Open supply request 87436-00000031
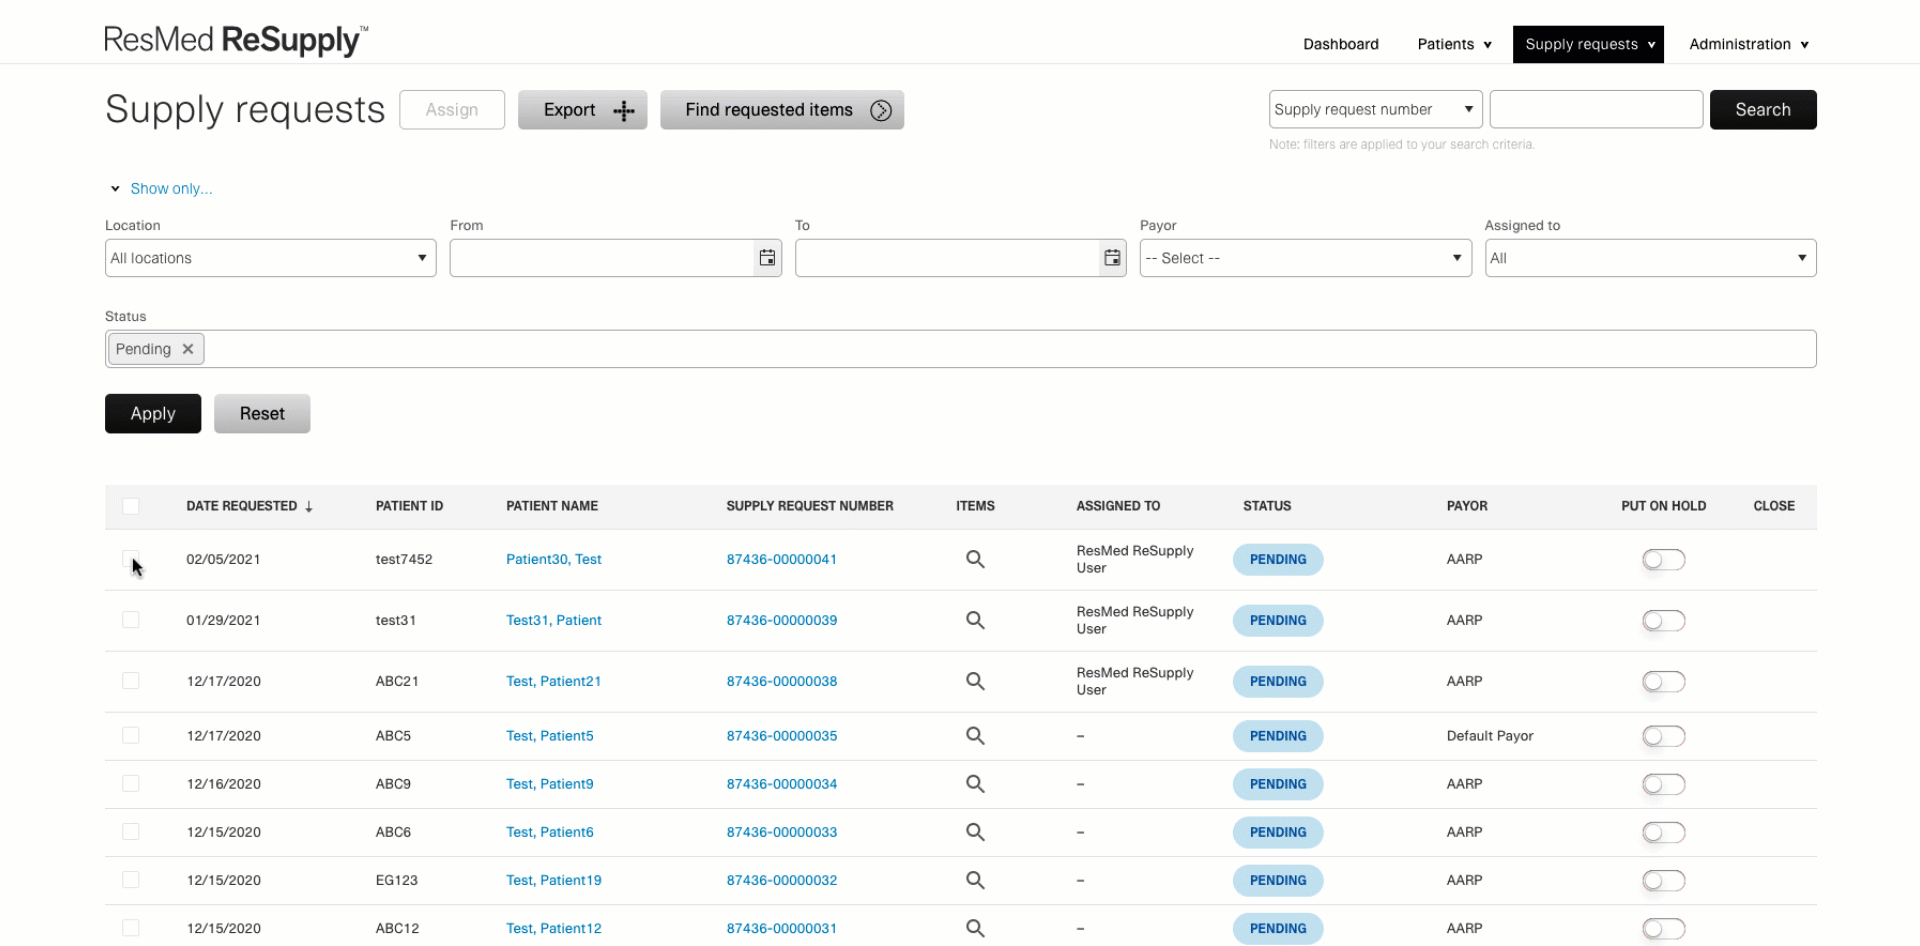The height and width of the screenshot is (946, 1920). click(781, 928)
